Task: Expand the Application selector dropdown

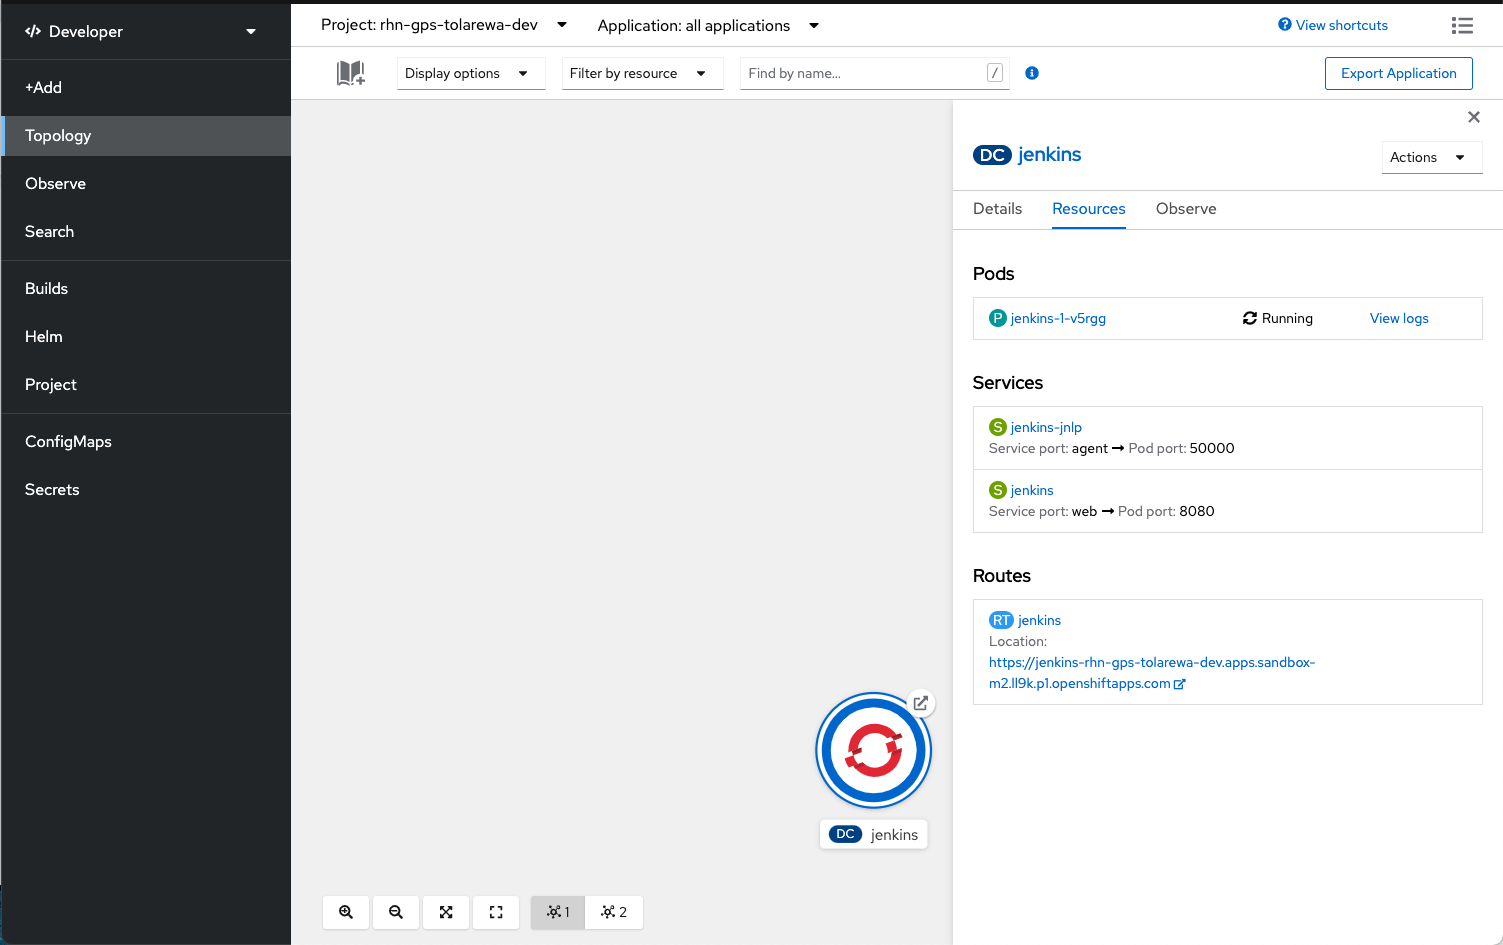Action: pos(708,25)
